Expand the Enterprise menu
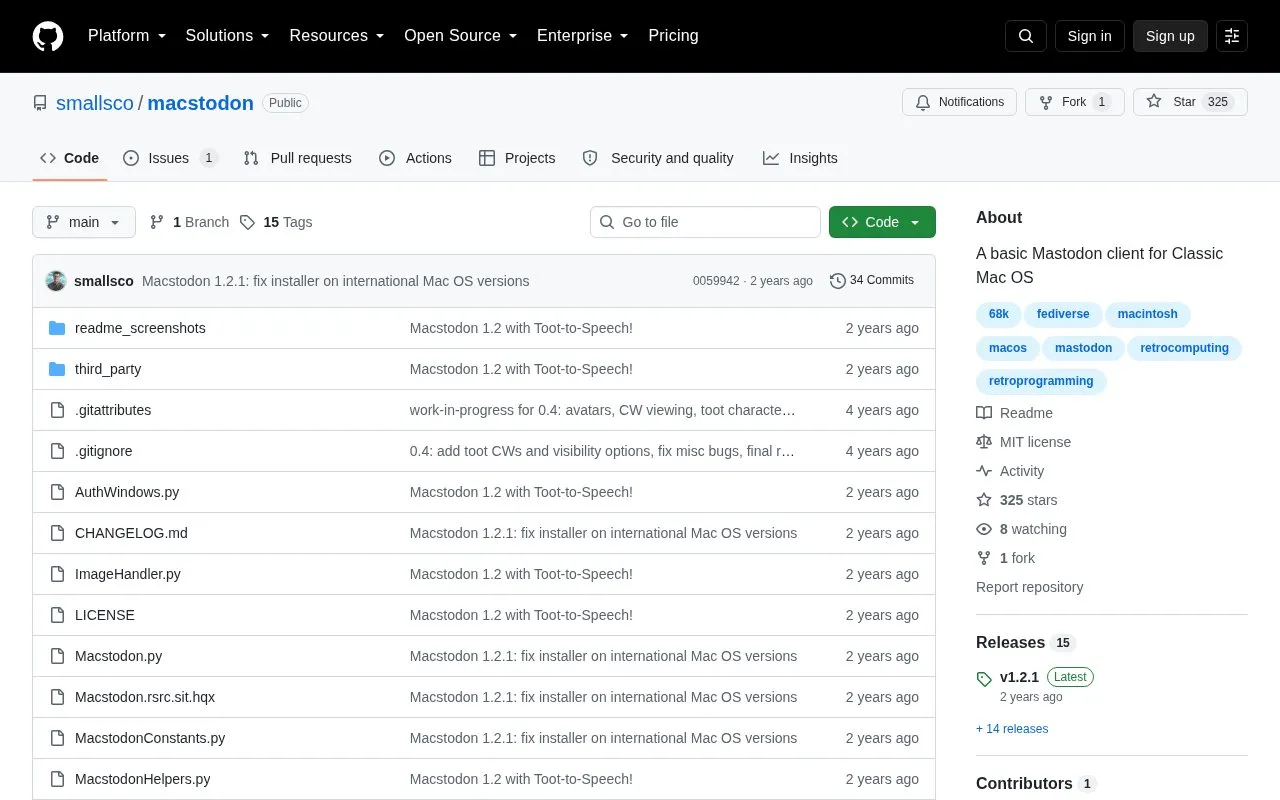The image size is (1280, 800). pos(582,36)
